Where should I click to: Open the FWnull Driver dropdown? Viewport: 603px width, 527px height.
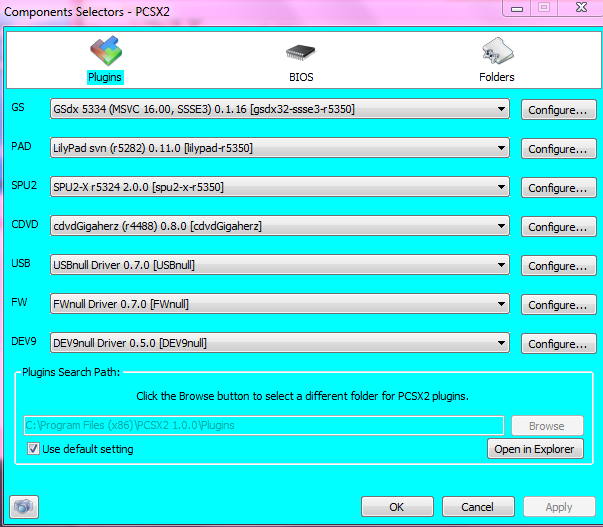[280, 304]
